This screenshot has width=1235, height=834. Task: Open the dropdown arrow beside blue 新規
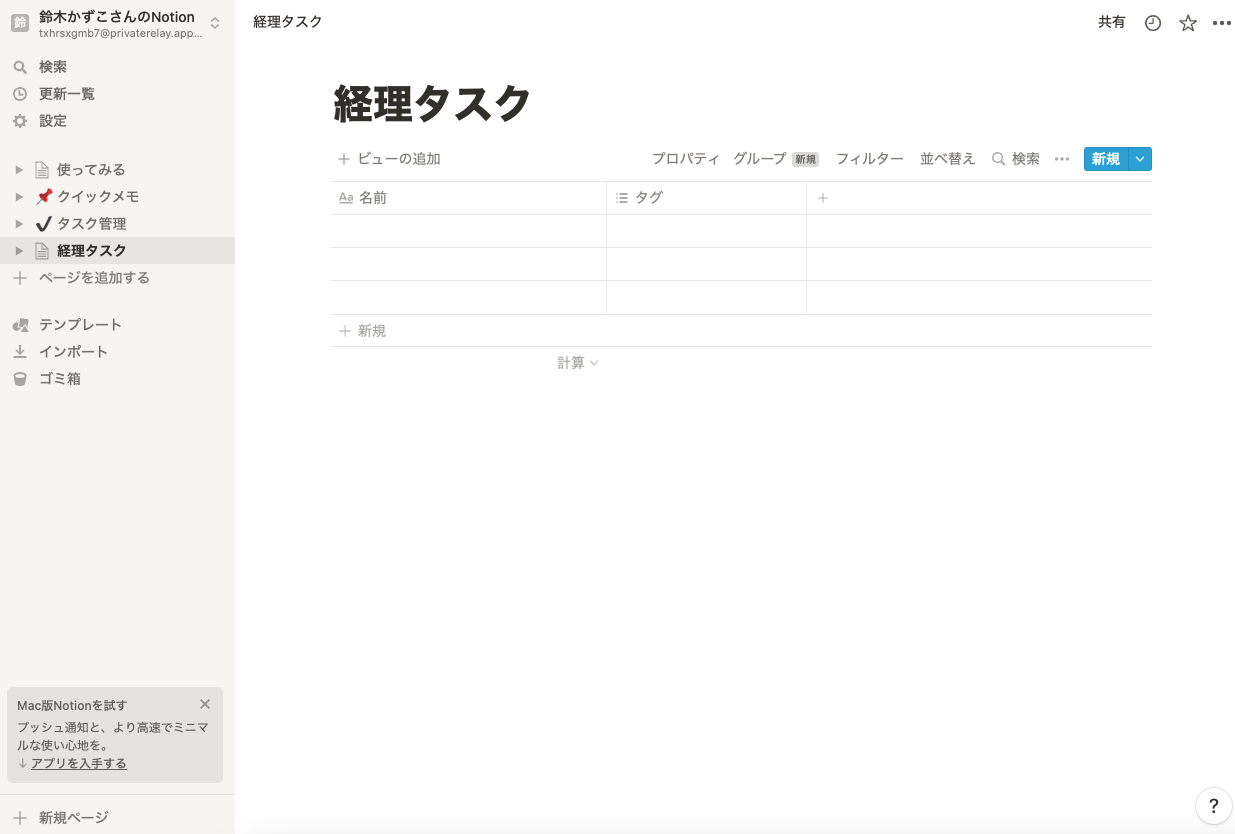click(x=1141, y=159)
